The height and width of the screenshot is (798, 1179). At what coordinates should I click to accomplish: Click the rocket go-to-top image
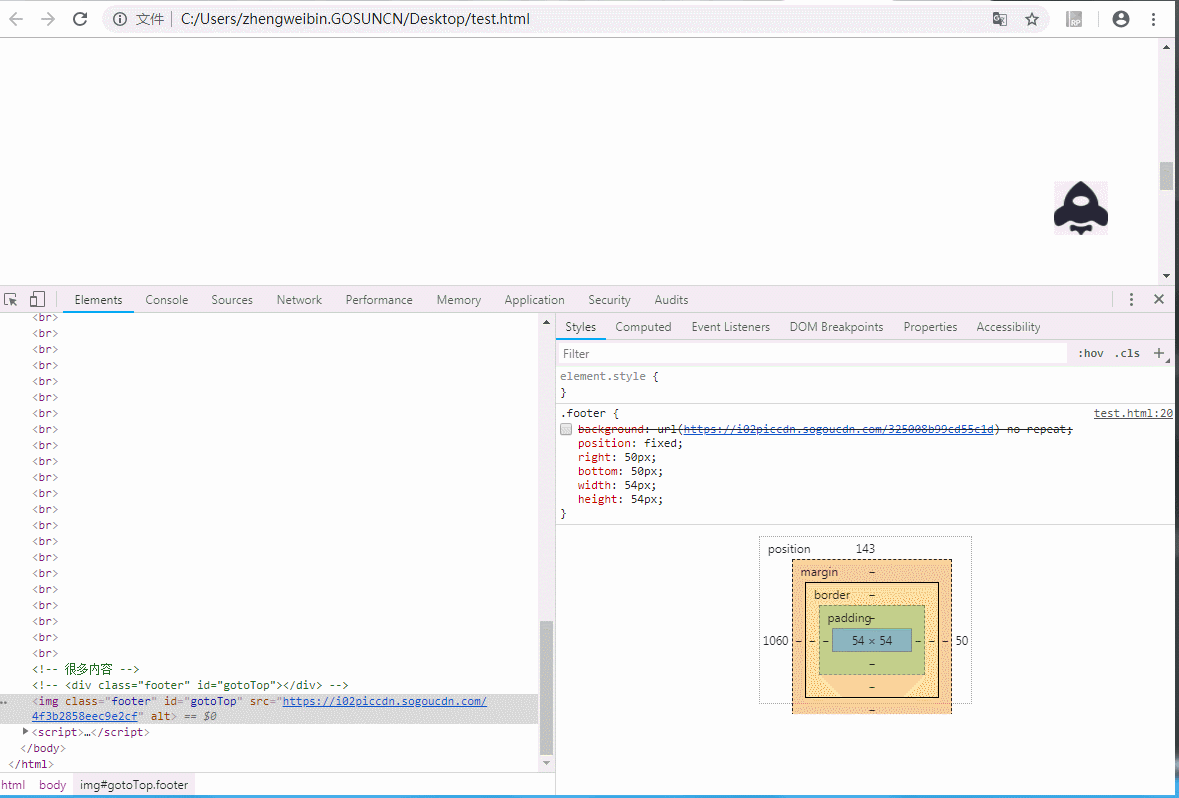coord(1080,208)
